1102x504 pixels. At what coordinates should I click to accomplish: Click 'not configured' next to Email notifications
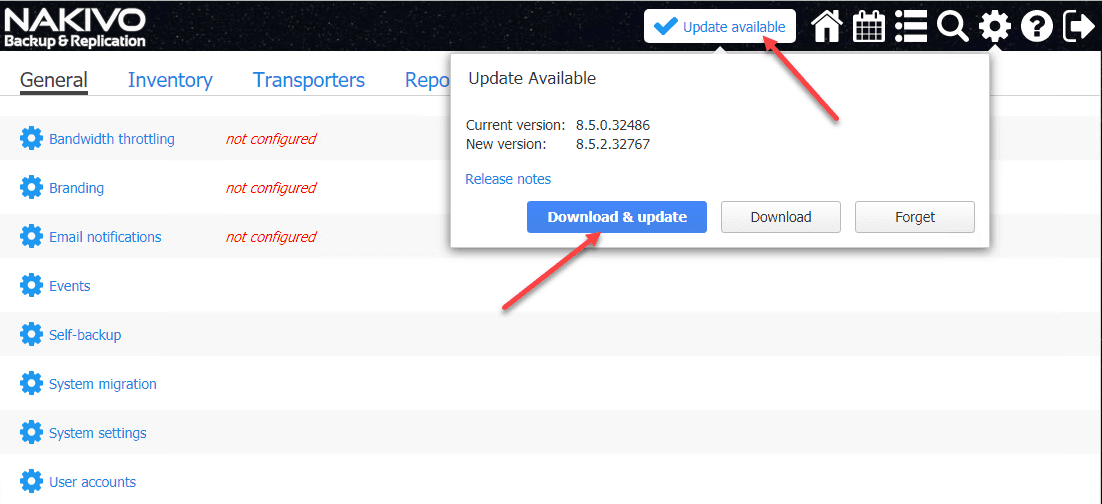point(271,237)
